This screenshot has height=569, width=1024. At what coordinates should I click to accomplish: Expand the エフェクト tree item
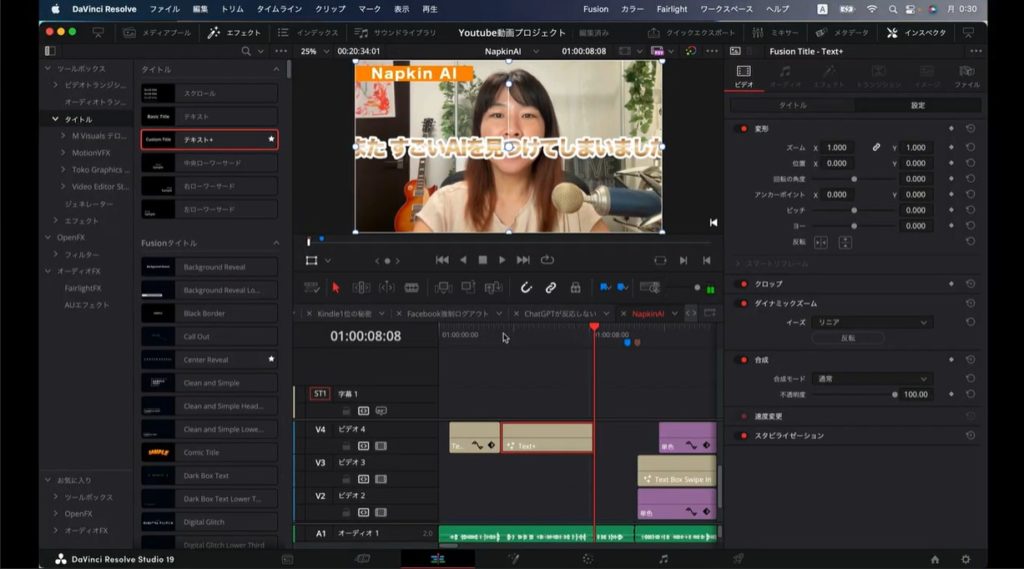(x=56, y=221)
